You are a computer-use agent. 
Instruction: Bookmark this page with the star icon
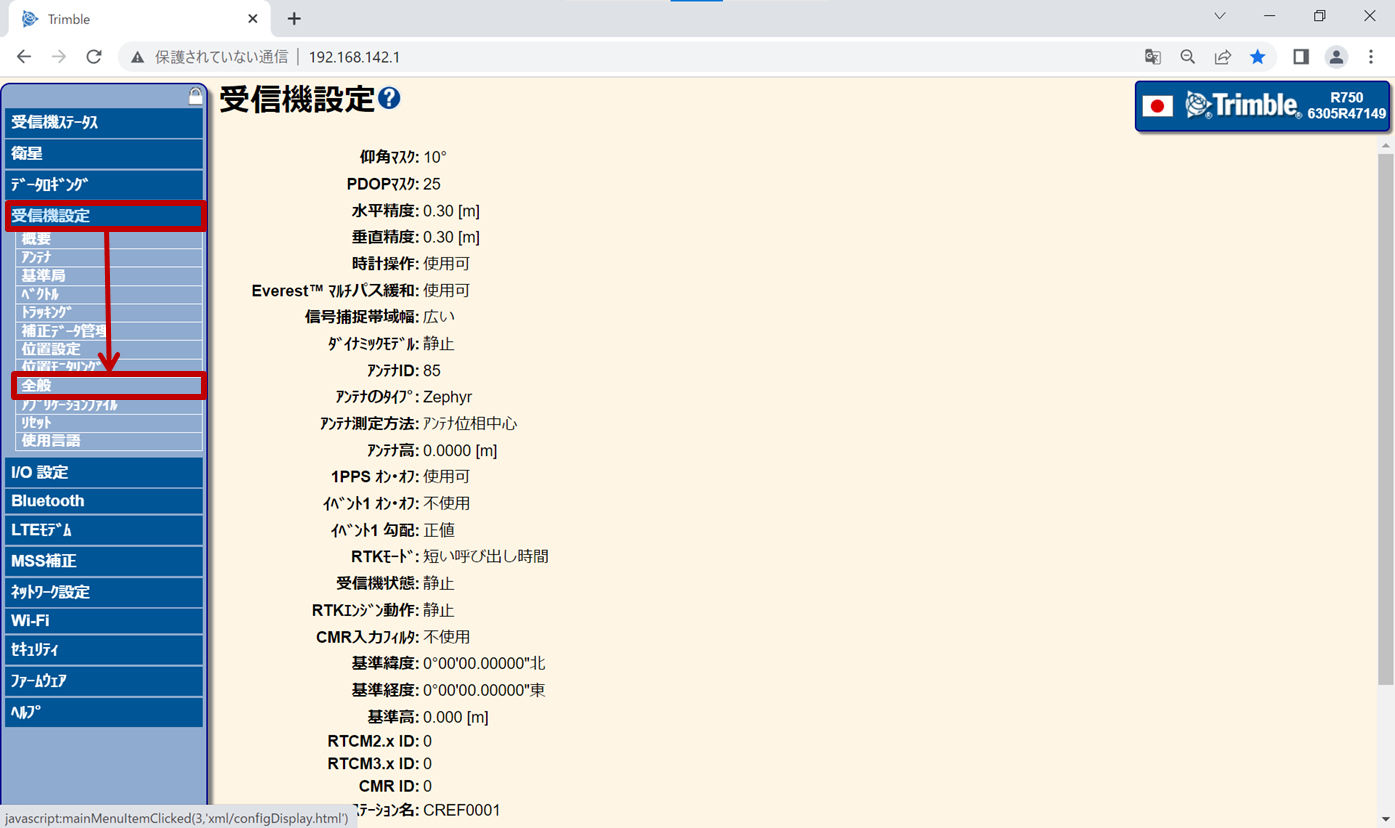(x=1258, y=57)
